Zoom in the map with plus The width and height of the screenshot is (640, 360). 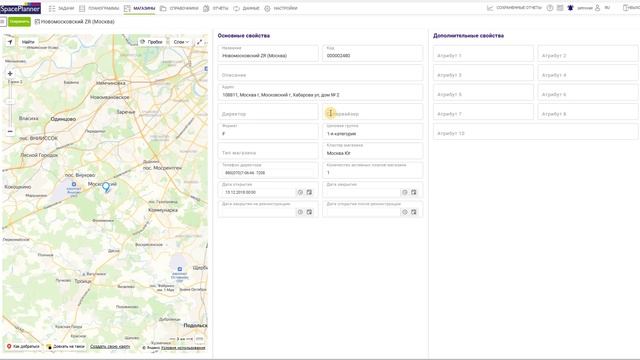[10, 73]
